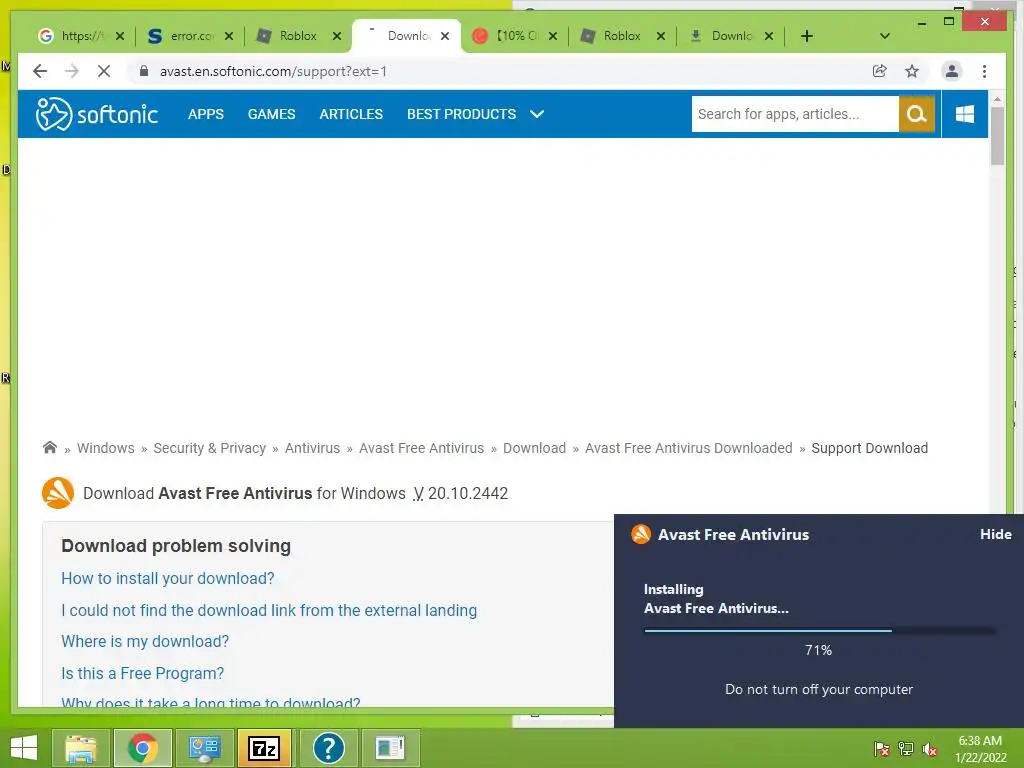This screenshot has height=768, width=1024.
Task: Click the Do not turn off your computer text
Action: 819,690
